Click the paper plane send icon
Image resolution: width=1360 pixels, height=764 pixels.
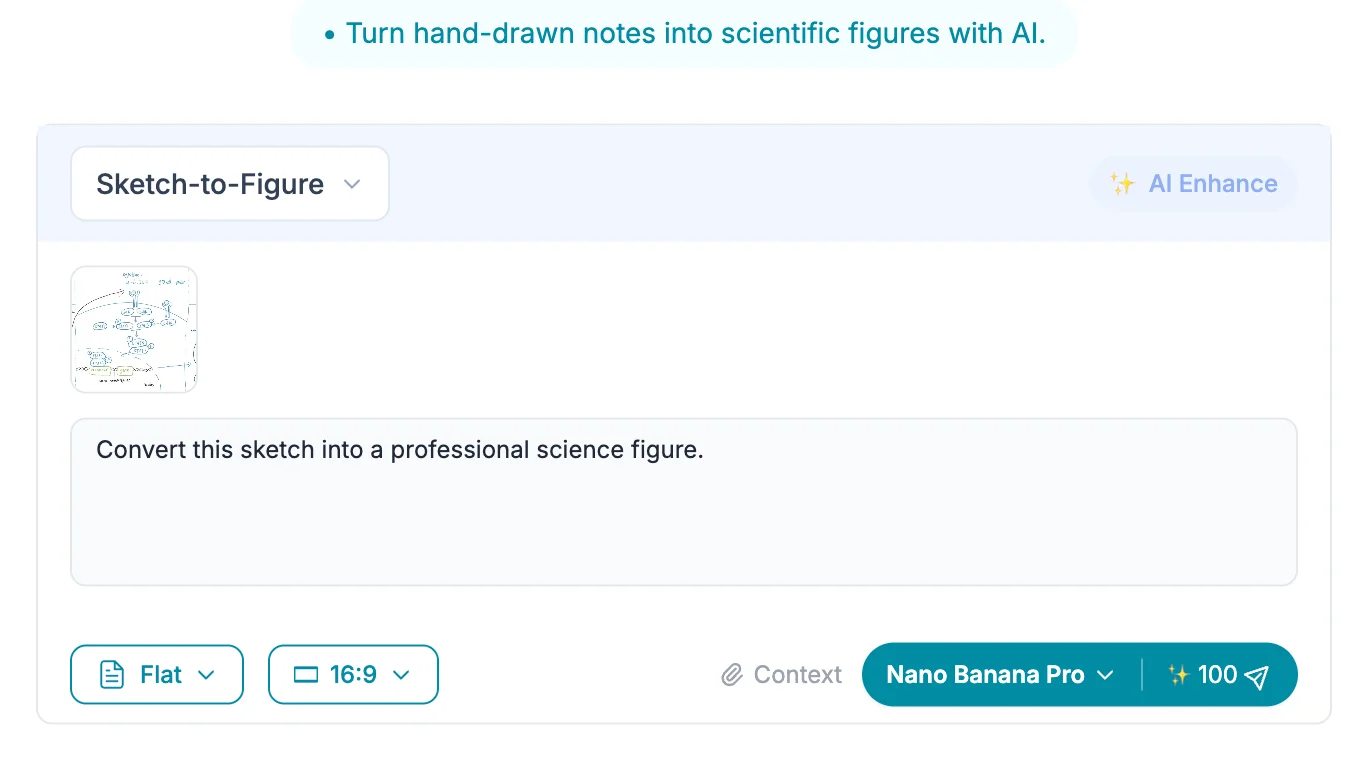[x=1257, y=676]
